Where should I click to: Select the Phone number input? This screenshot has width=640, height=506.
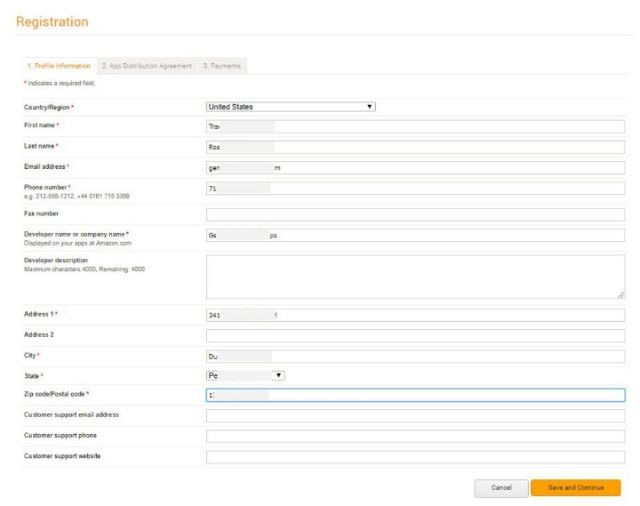point(415,188)
